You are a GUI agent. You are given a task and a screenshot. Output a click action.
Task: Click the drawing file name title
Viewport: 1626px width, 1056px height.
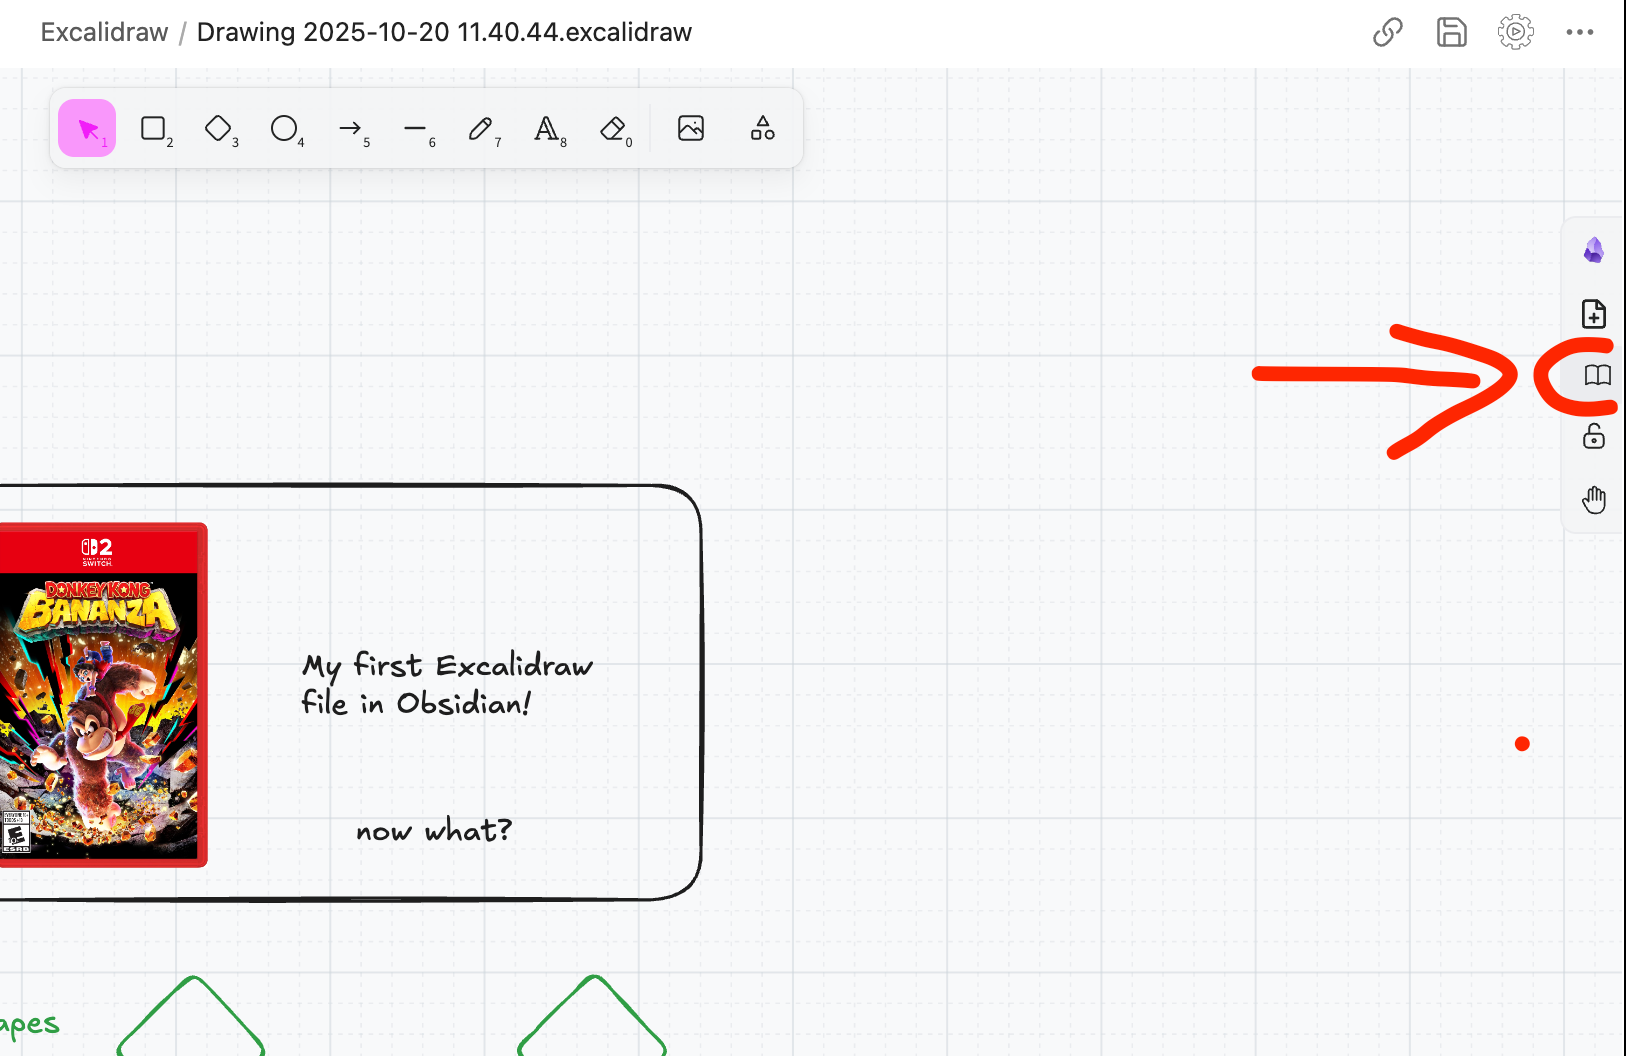coord(444,32)
